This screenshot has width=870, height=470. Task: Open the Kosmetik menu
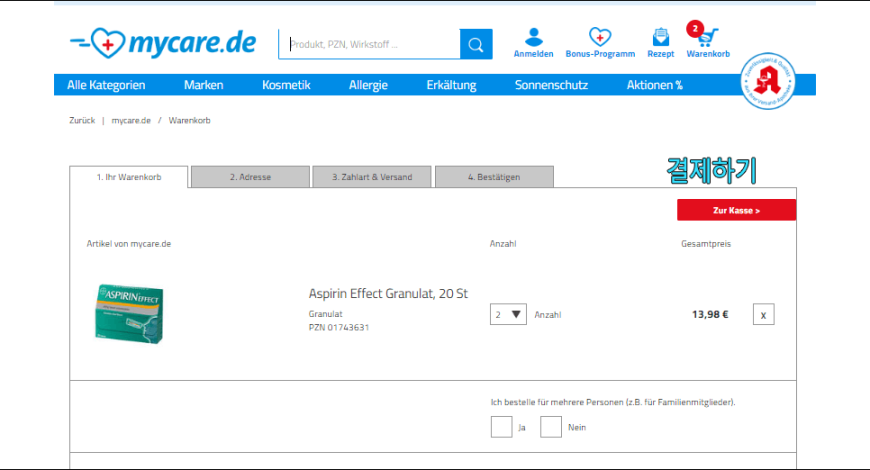click(x=286, y=85)
